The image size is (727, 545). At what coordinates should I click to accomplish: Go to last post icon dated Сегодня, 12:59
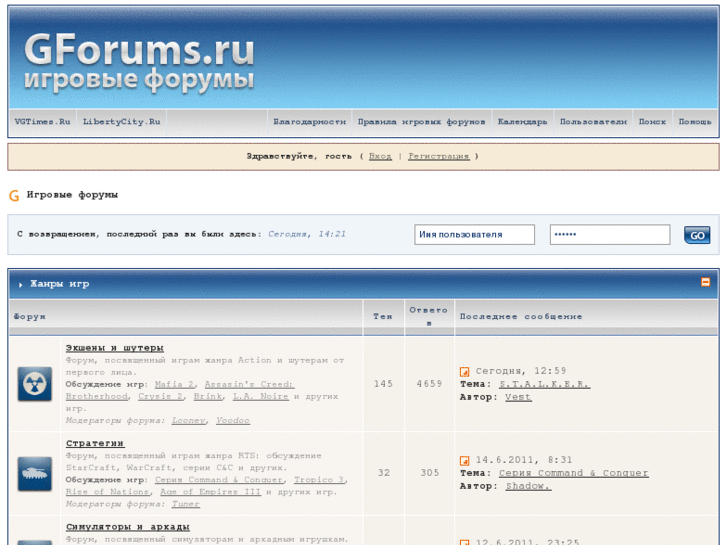[464, 372]
